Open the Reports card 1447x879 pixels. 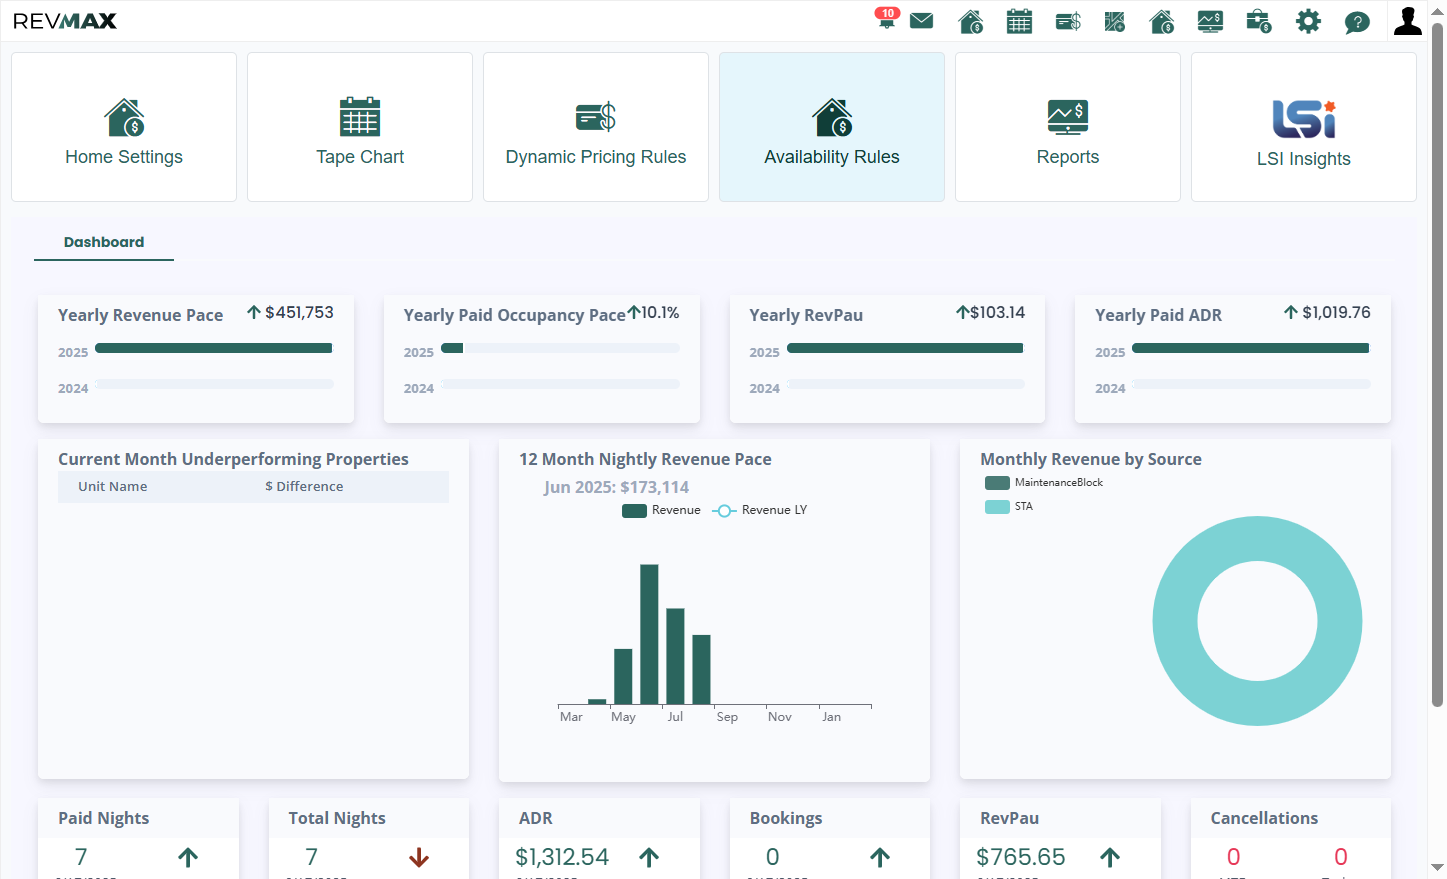click(x=1068, y=127)
